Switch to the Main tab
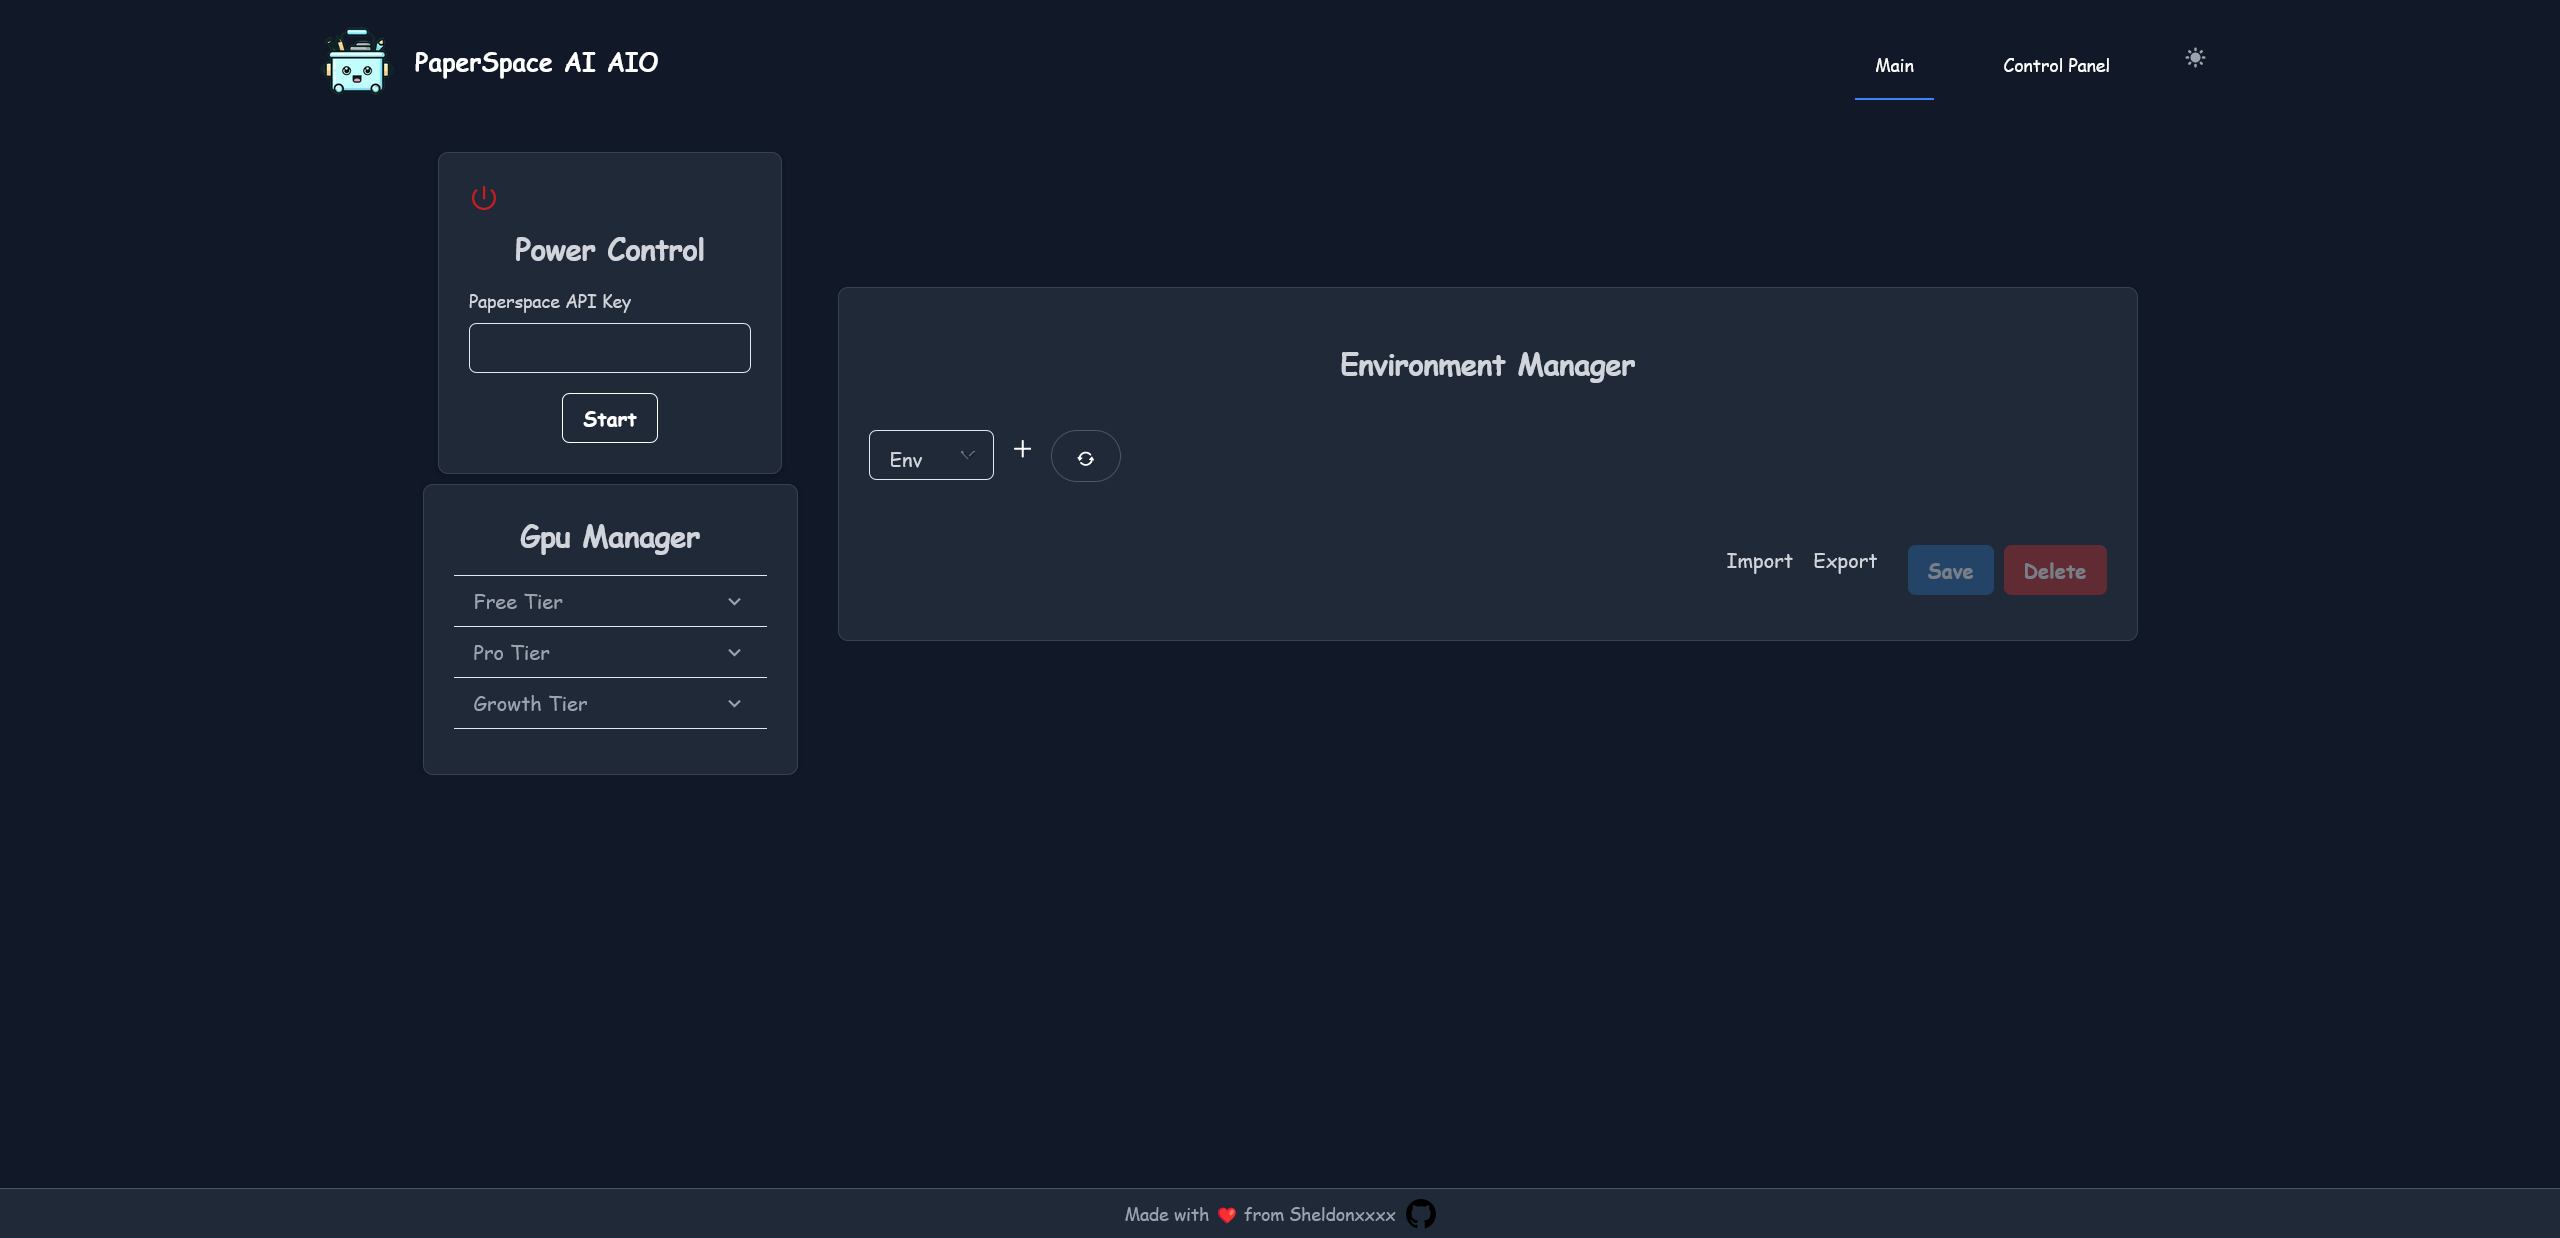This screenshot has width=2560, height=1238. [1894, 66]
